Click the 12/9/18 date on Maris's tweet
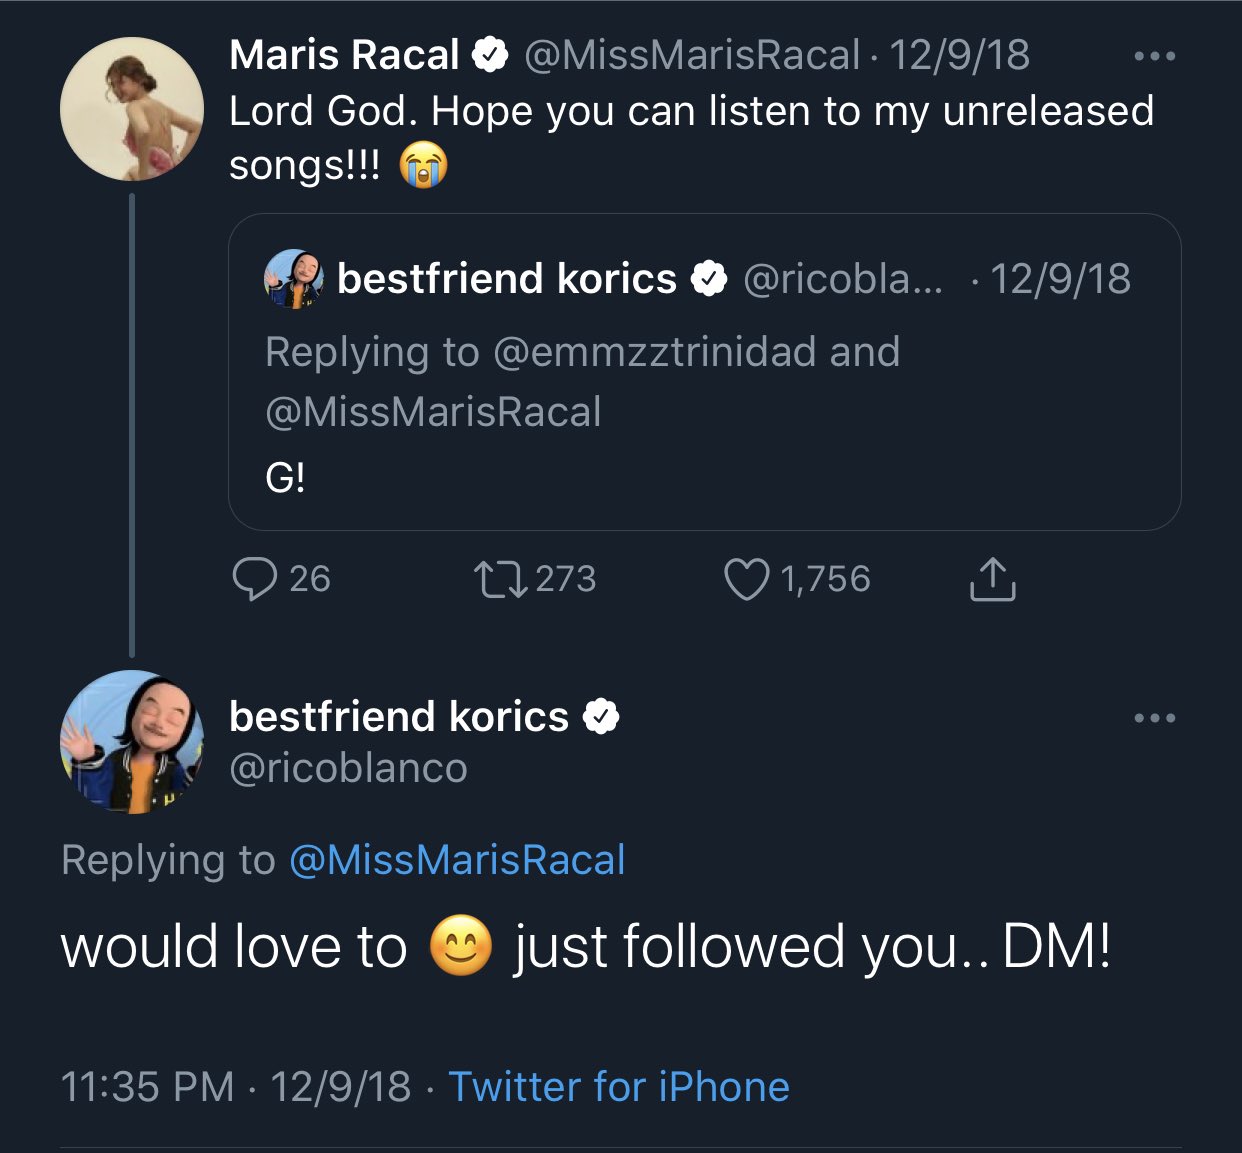Viewport: 1242px width, 1153px height. tap(959, 55)
